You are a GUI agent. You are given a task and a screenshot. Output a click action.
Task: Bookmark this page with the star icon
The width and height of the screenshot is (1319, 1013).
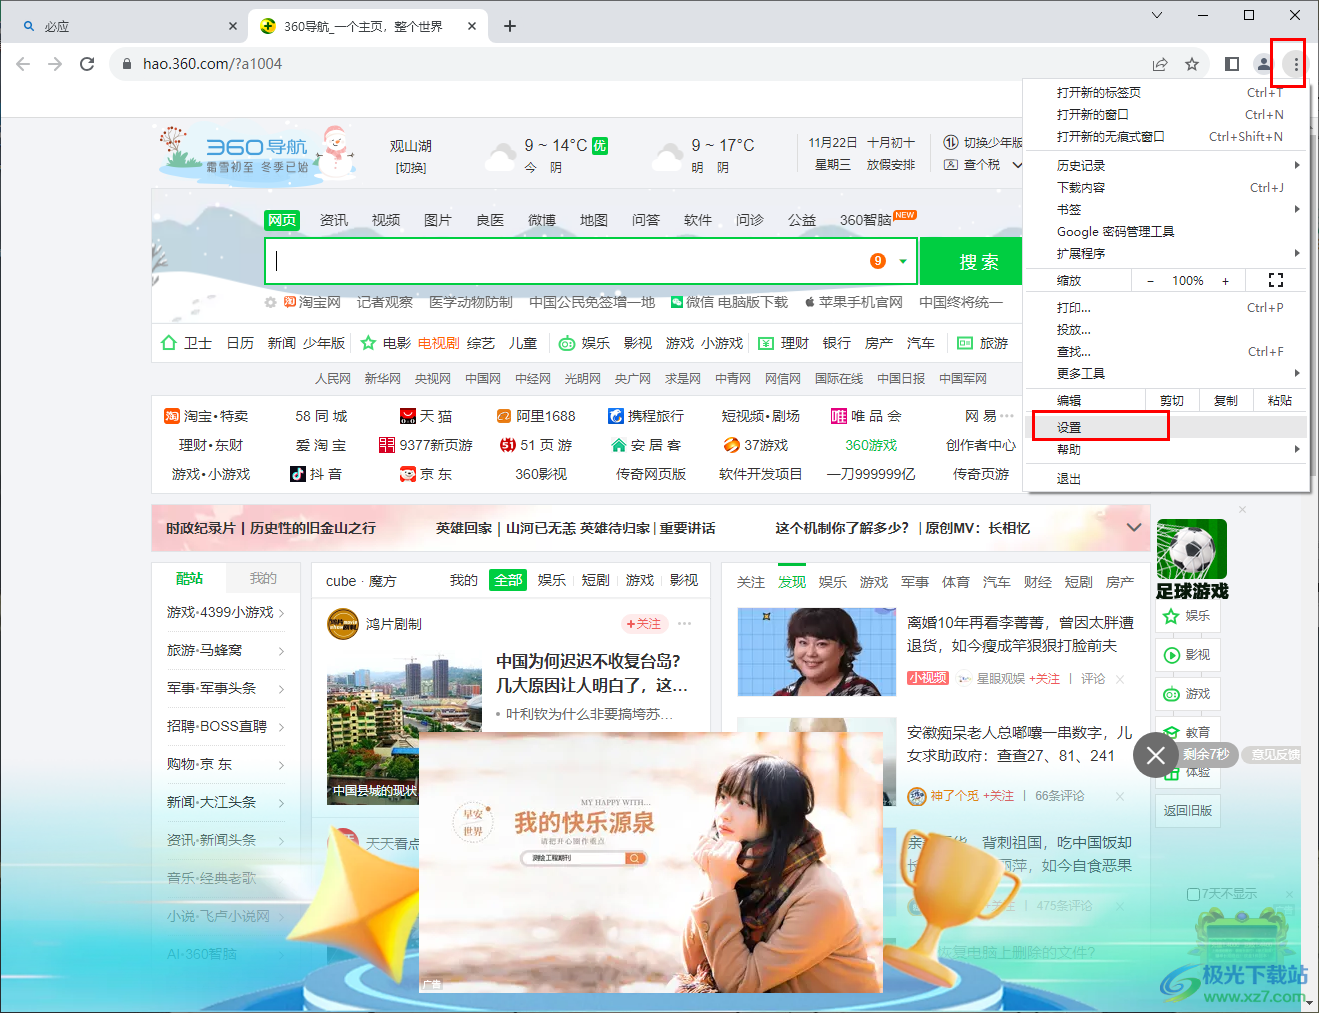(x=1192, y=64)
